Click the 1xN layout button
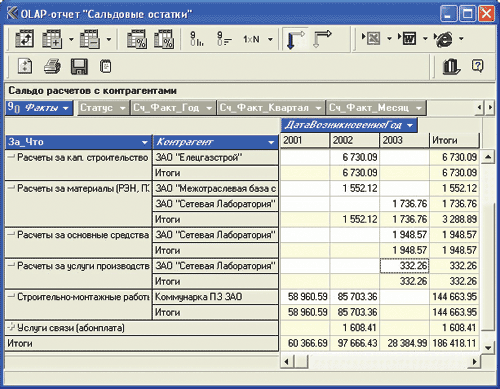The width and height of the screenshot is (500, 389). click(251, 39)
